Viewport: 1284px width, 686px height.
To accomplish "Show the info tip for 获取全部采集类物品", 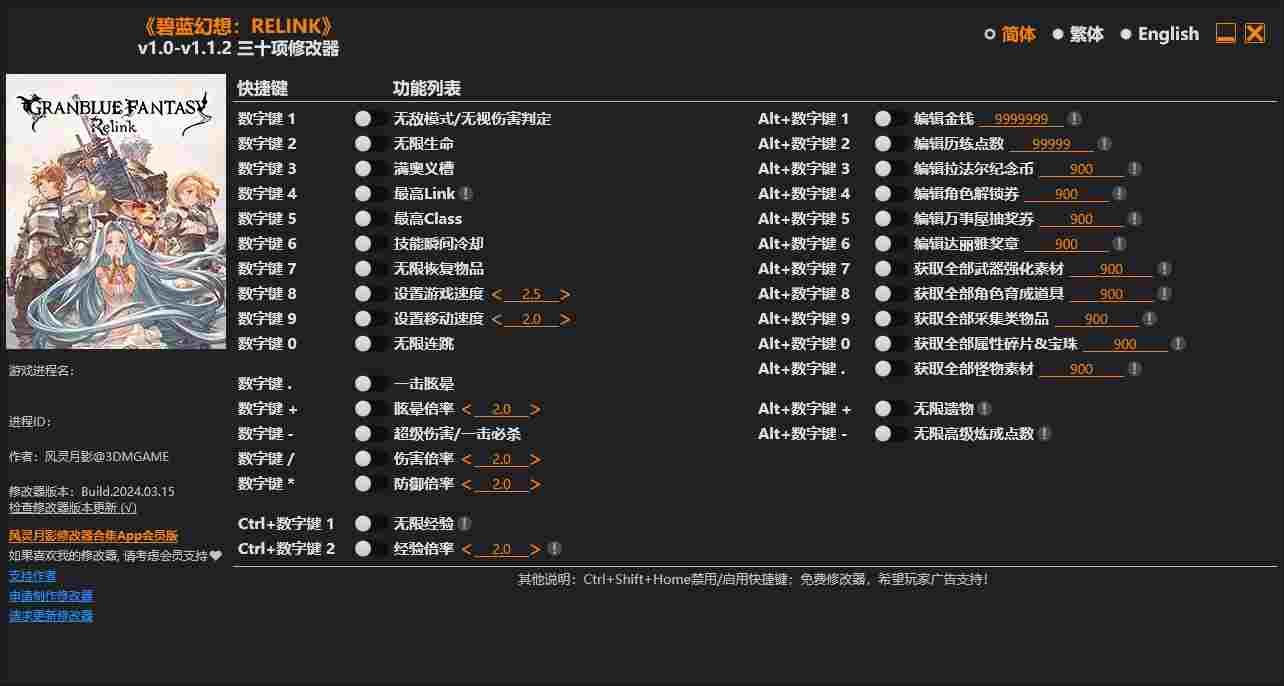I will (1149, 319).
